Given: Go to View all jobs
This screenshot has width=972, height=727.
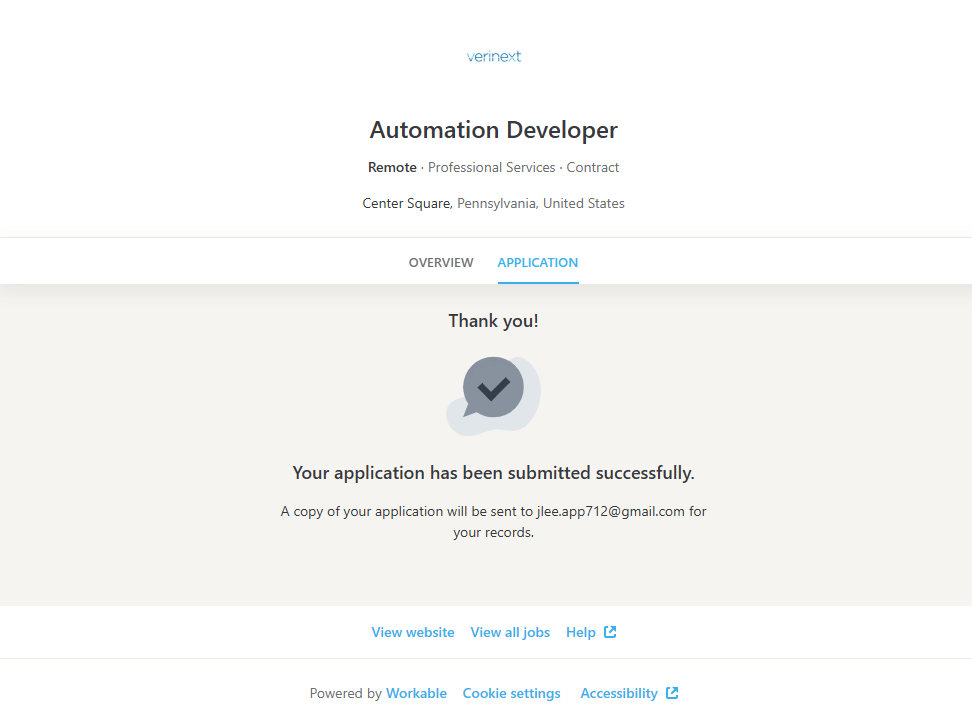Looking at the screenshot, I should pos(510,632).
